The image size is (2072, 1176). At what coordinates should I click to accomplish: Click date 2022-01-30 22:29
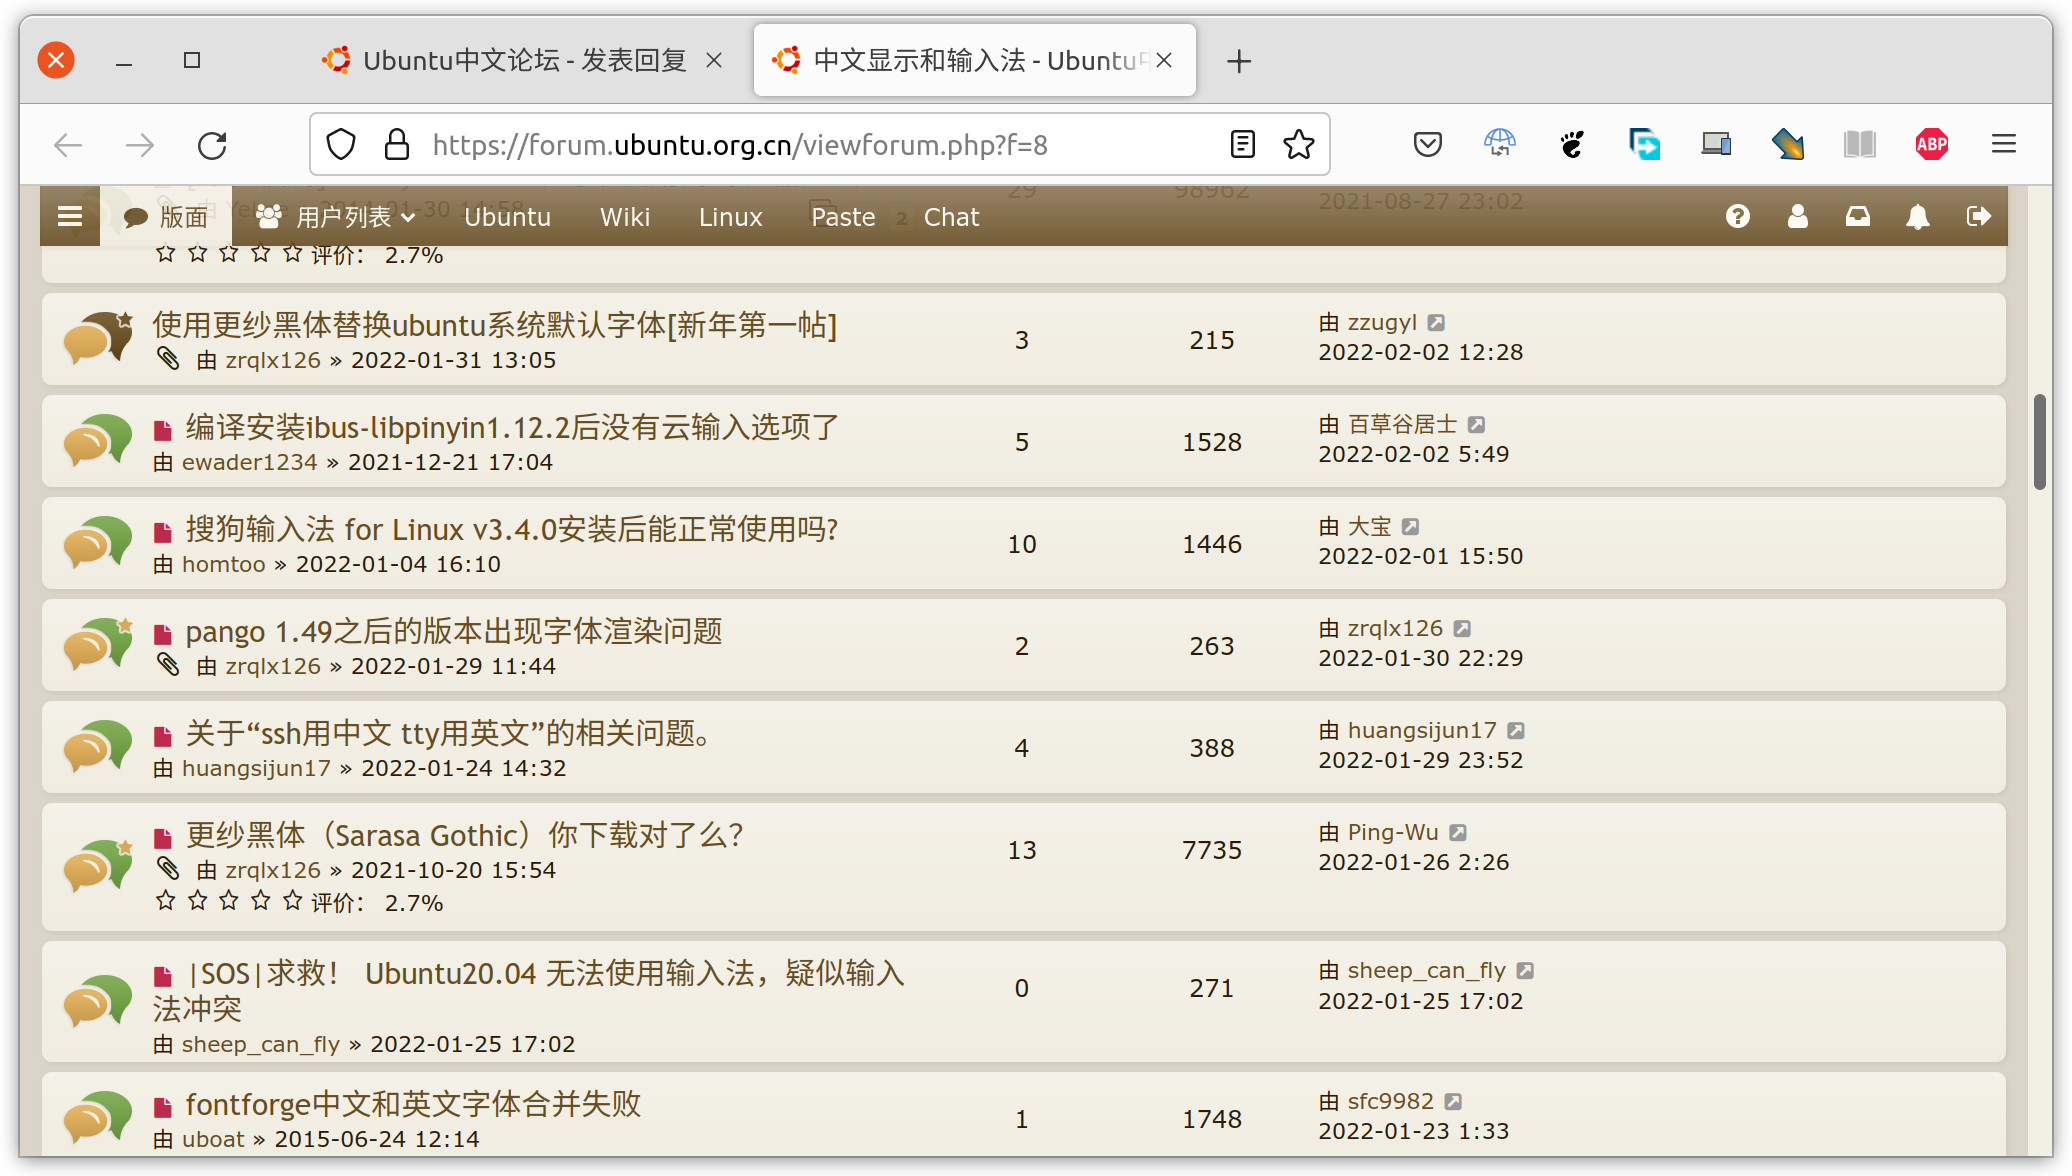1421,659
